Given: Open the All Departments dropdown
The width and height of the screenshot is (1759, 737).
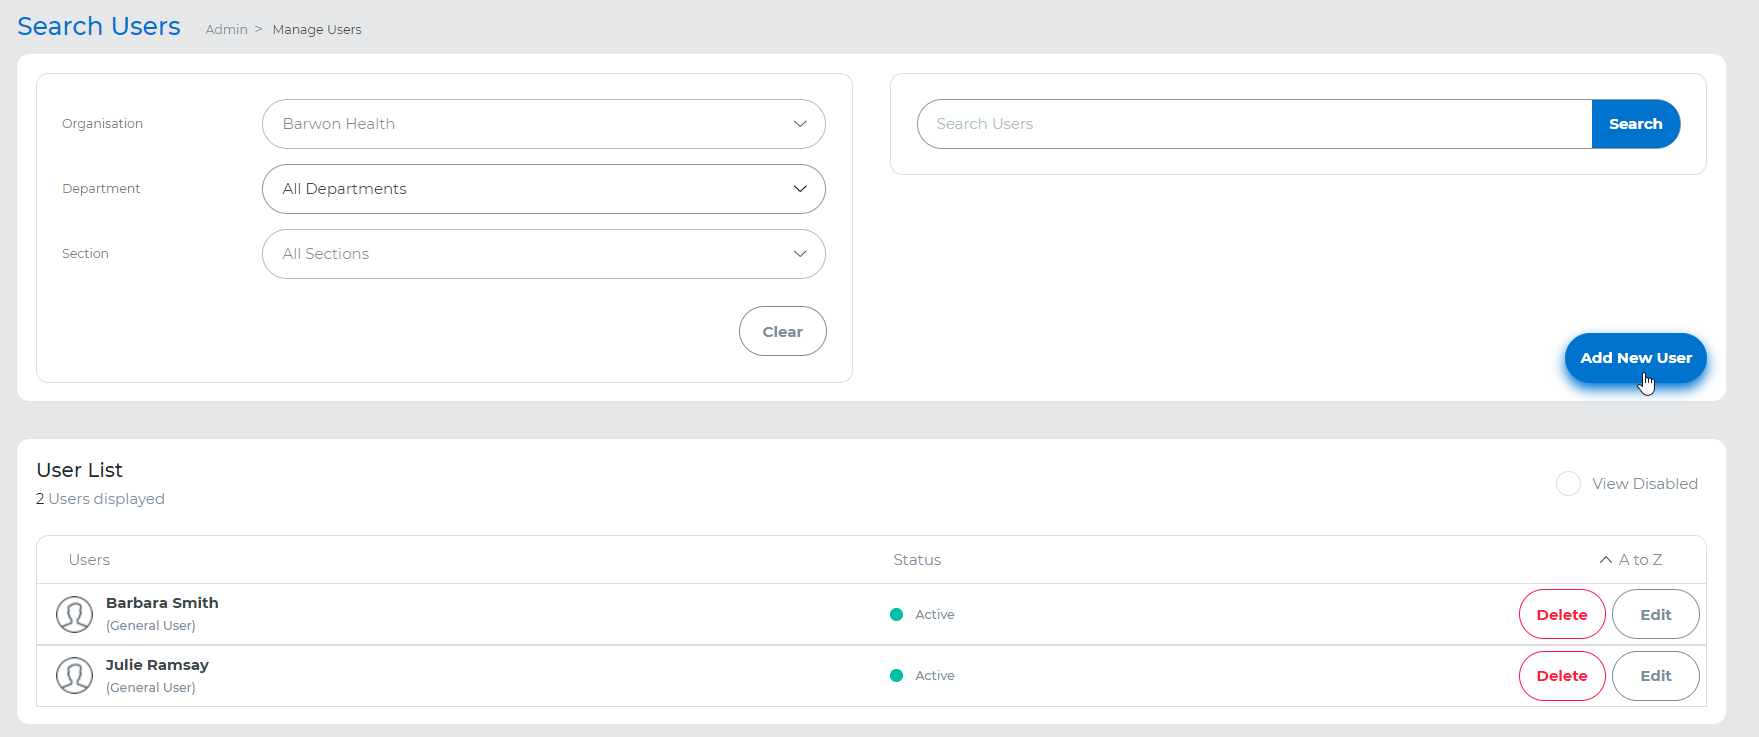Looking at the screenshot, I should coord(543,189).
